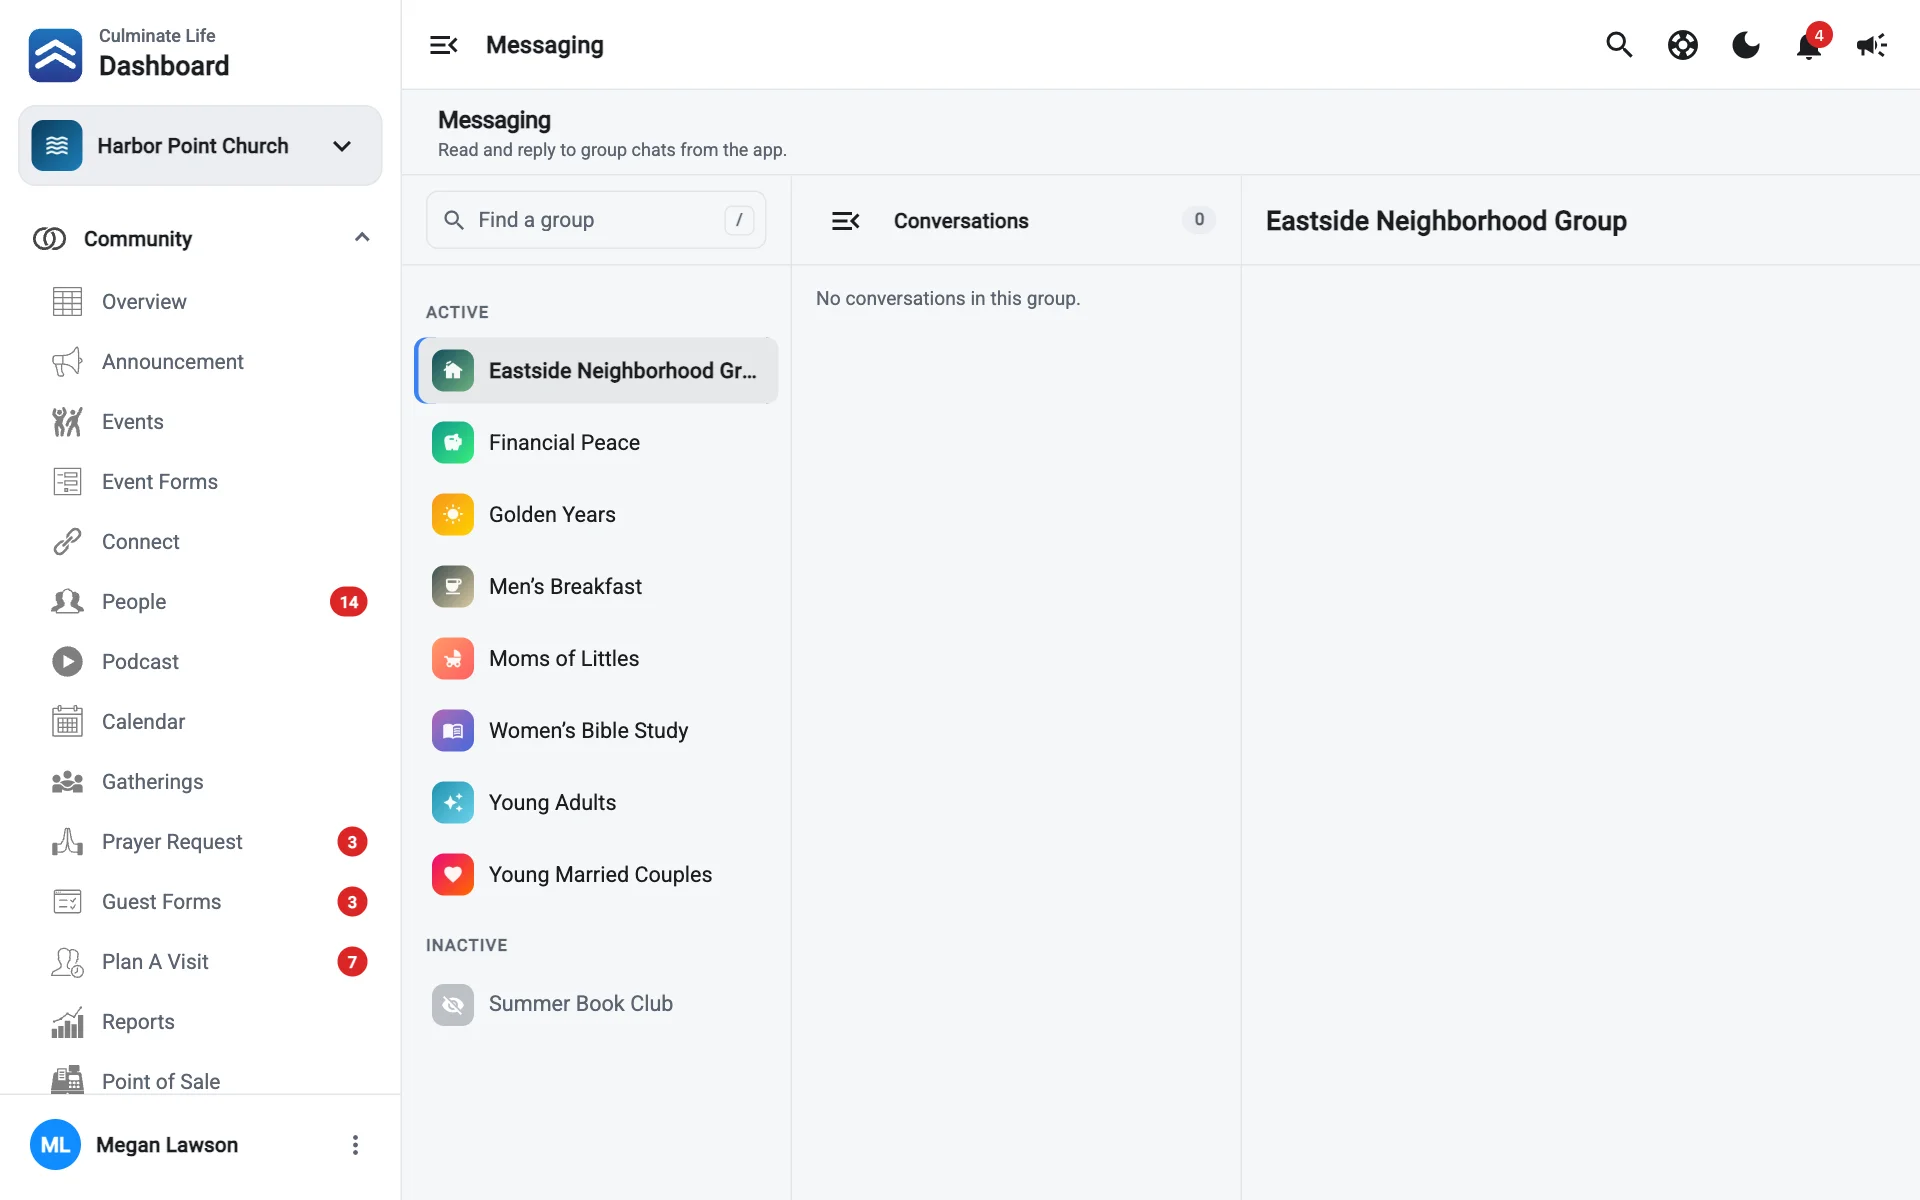
Task: Open Guest Forms in sidebar
Action: click(x=162, y=902)
